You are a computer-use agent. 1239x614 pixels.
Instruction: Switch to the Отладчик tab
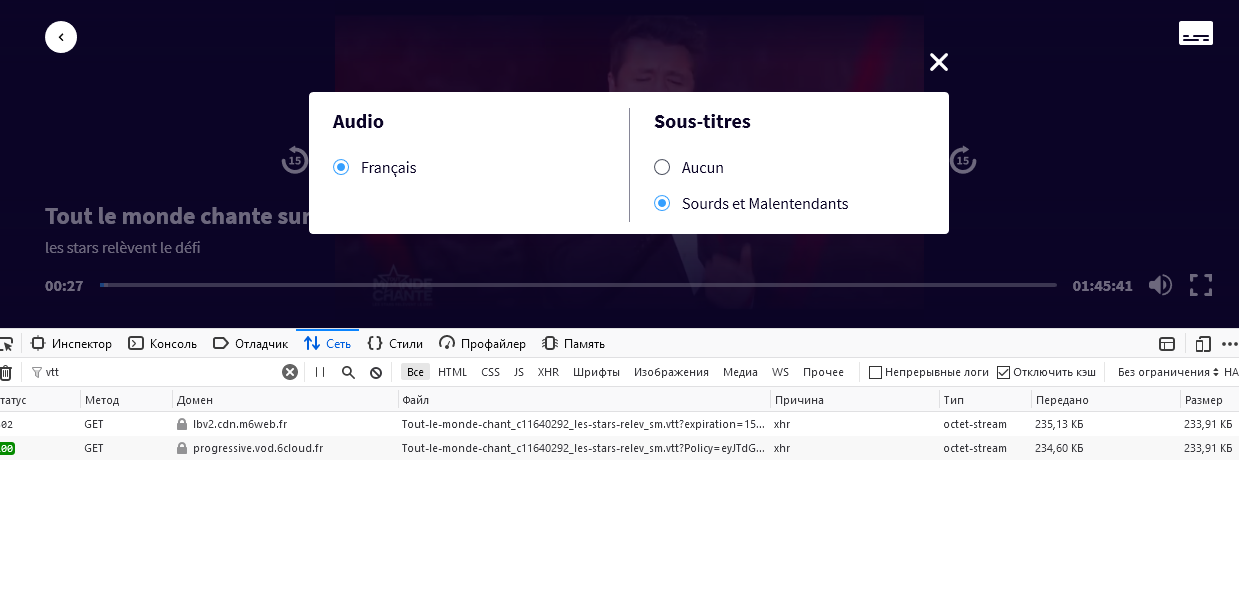point(250,344)
